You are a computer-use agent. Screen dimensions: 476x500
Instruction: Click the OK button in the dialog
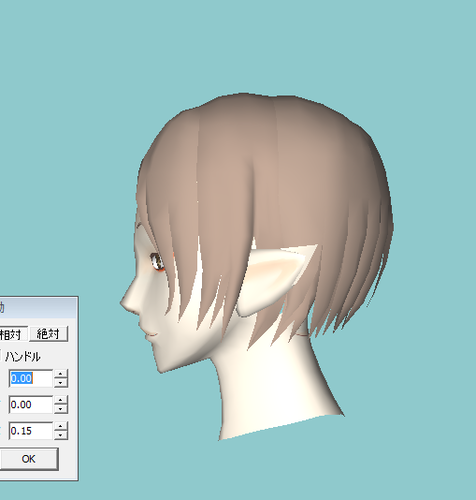29,459
